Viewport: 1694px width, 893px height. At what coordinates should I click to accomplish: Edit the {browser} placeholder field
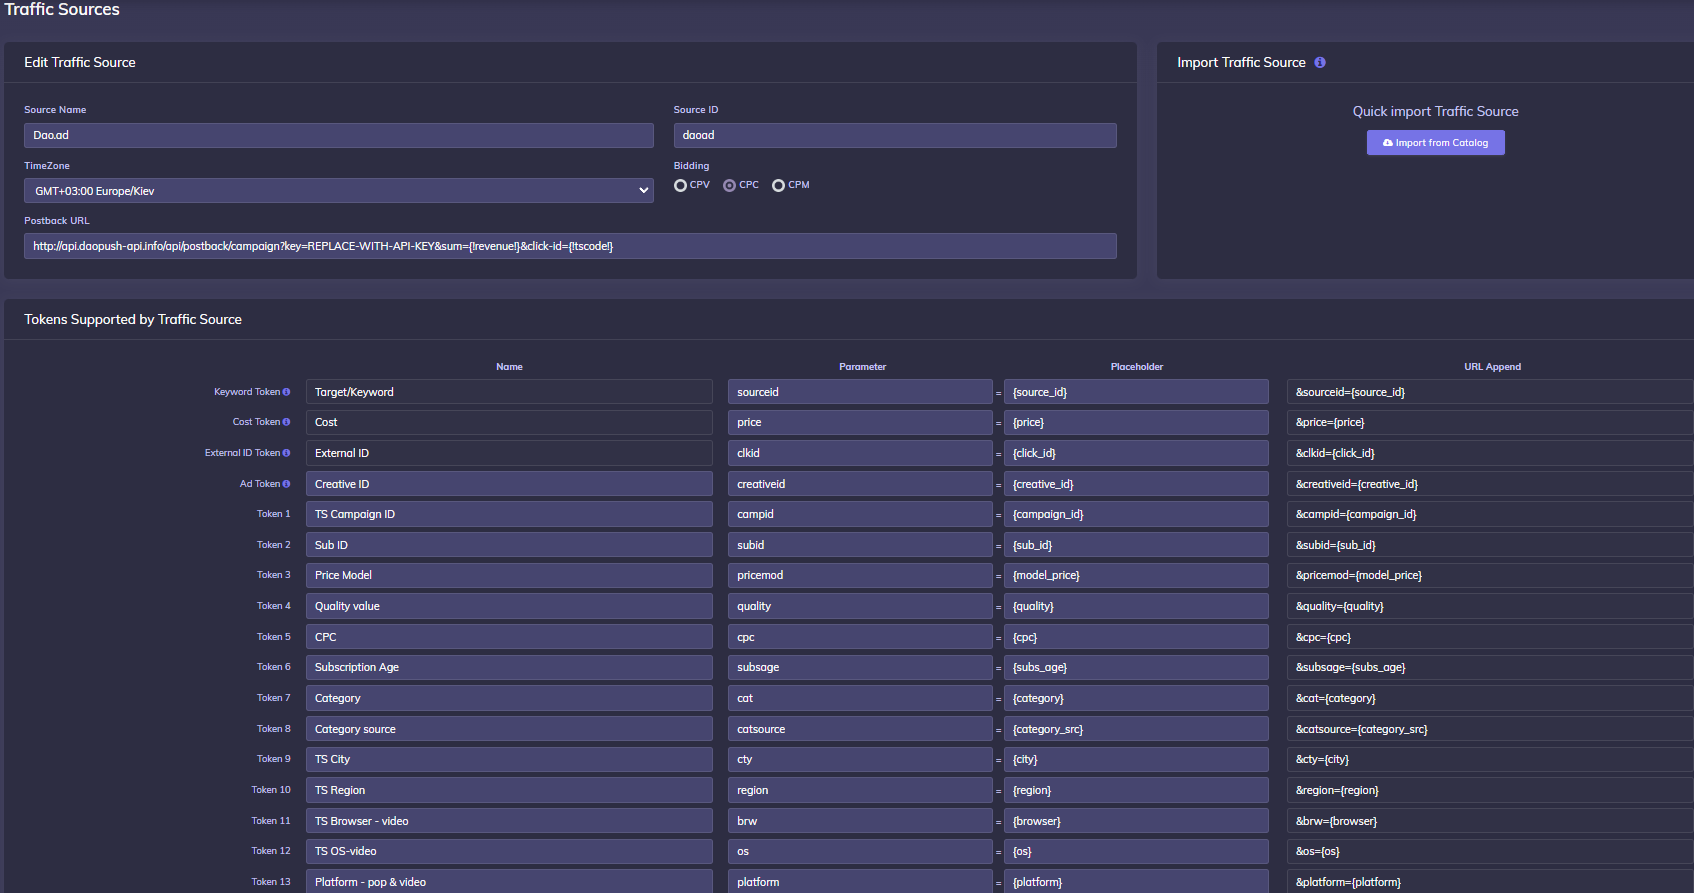pyautogui.click(x=1135, y=821)
